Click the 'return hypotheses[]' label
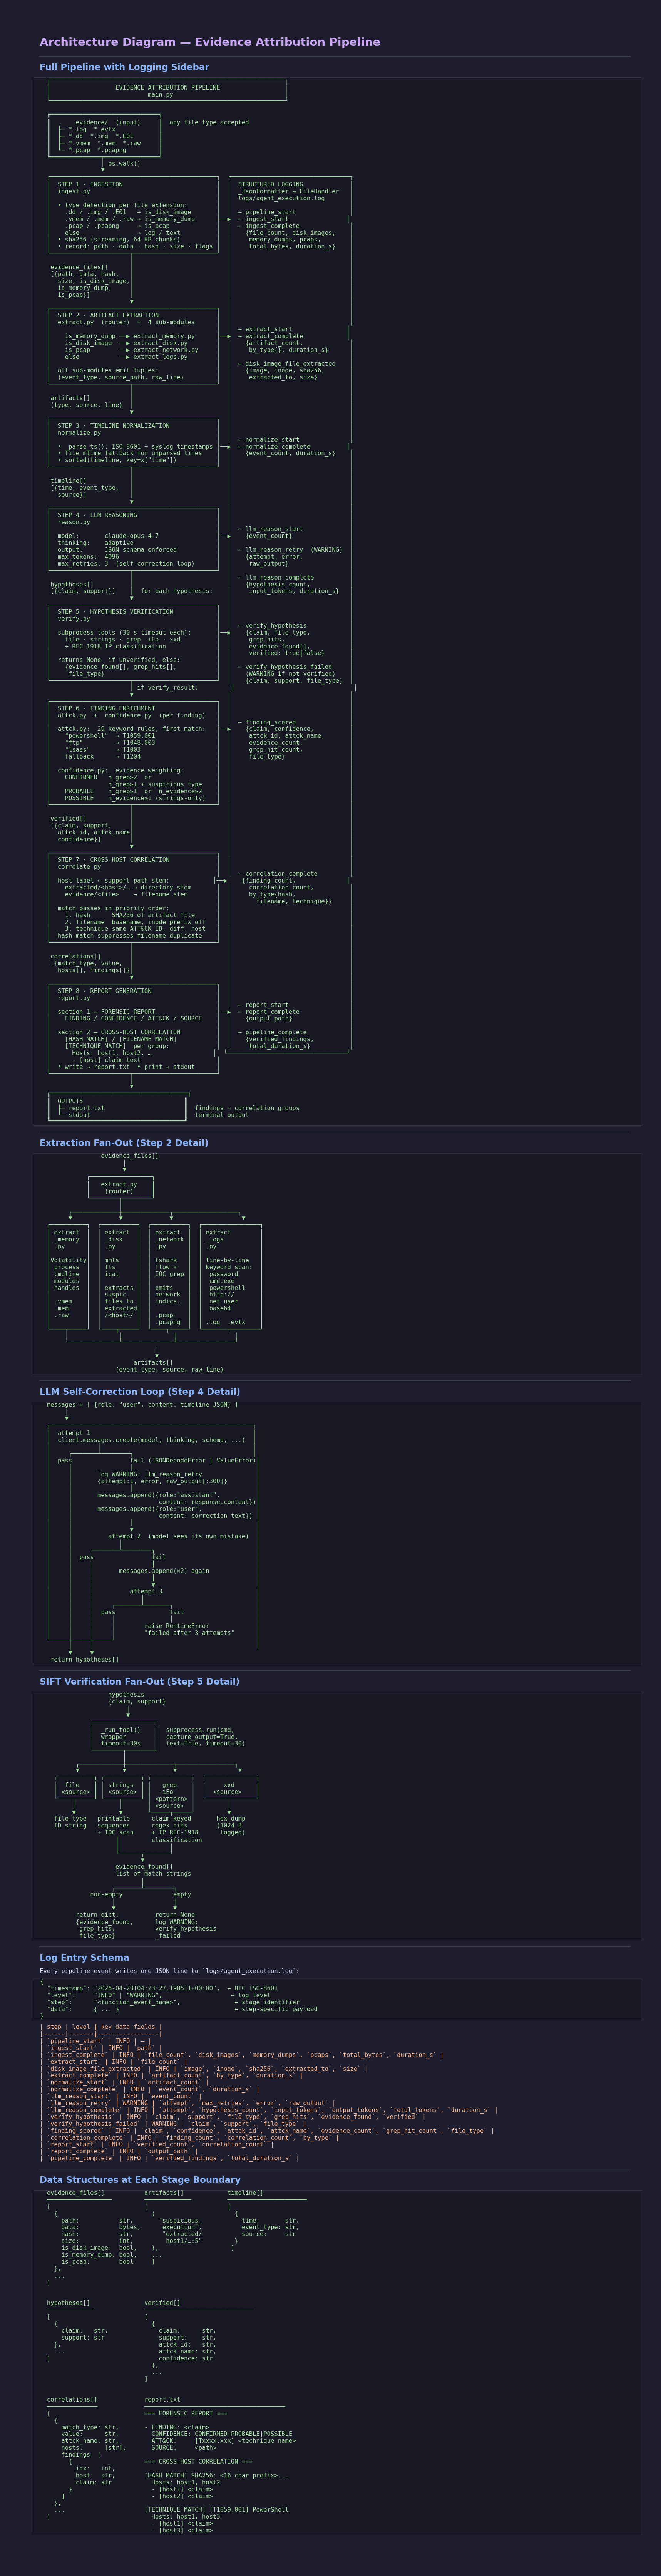Viewport: 661px width, 2576px height. click(x=85, y=1660)
